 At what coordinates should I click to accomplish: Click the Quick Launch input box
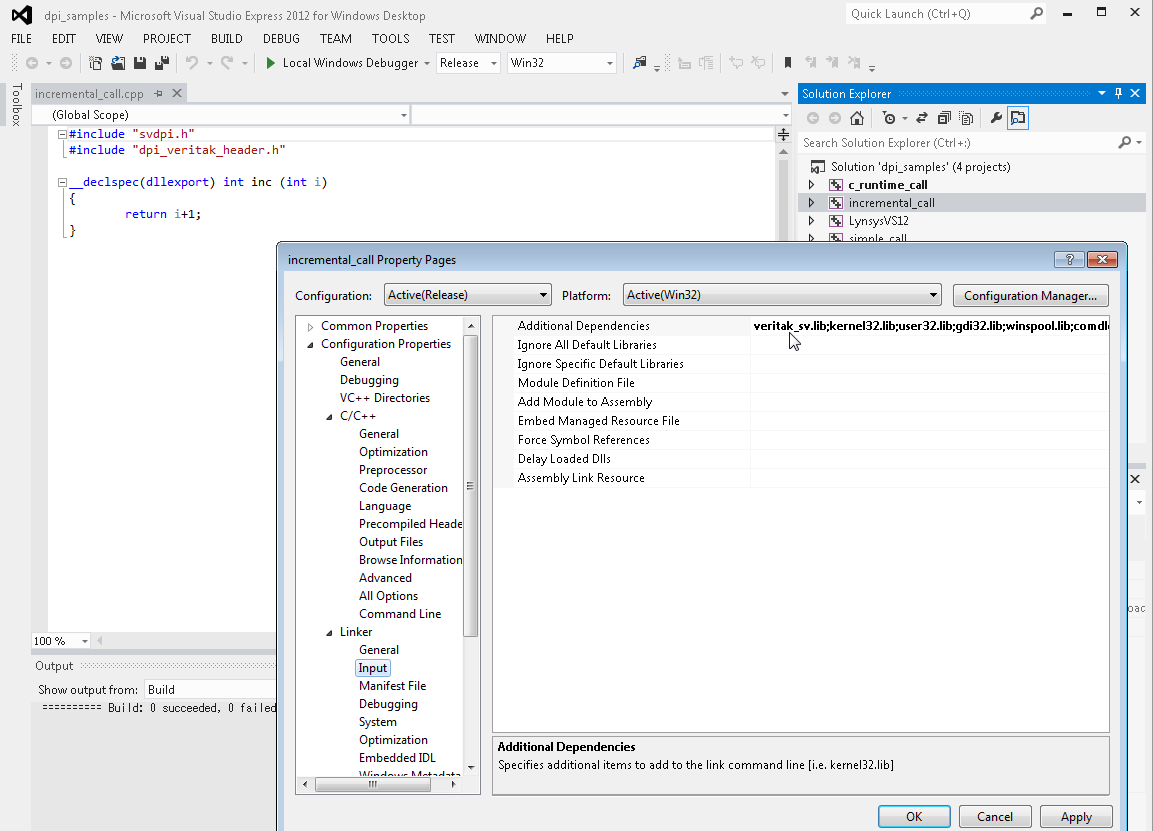click(x=938, y=14)
